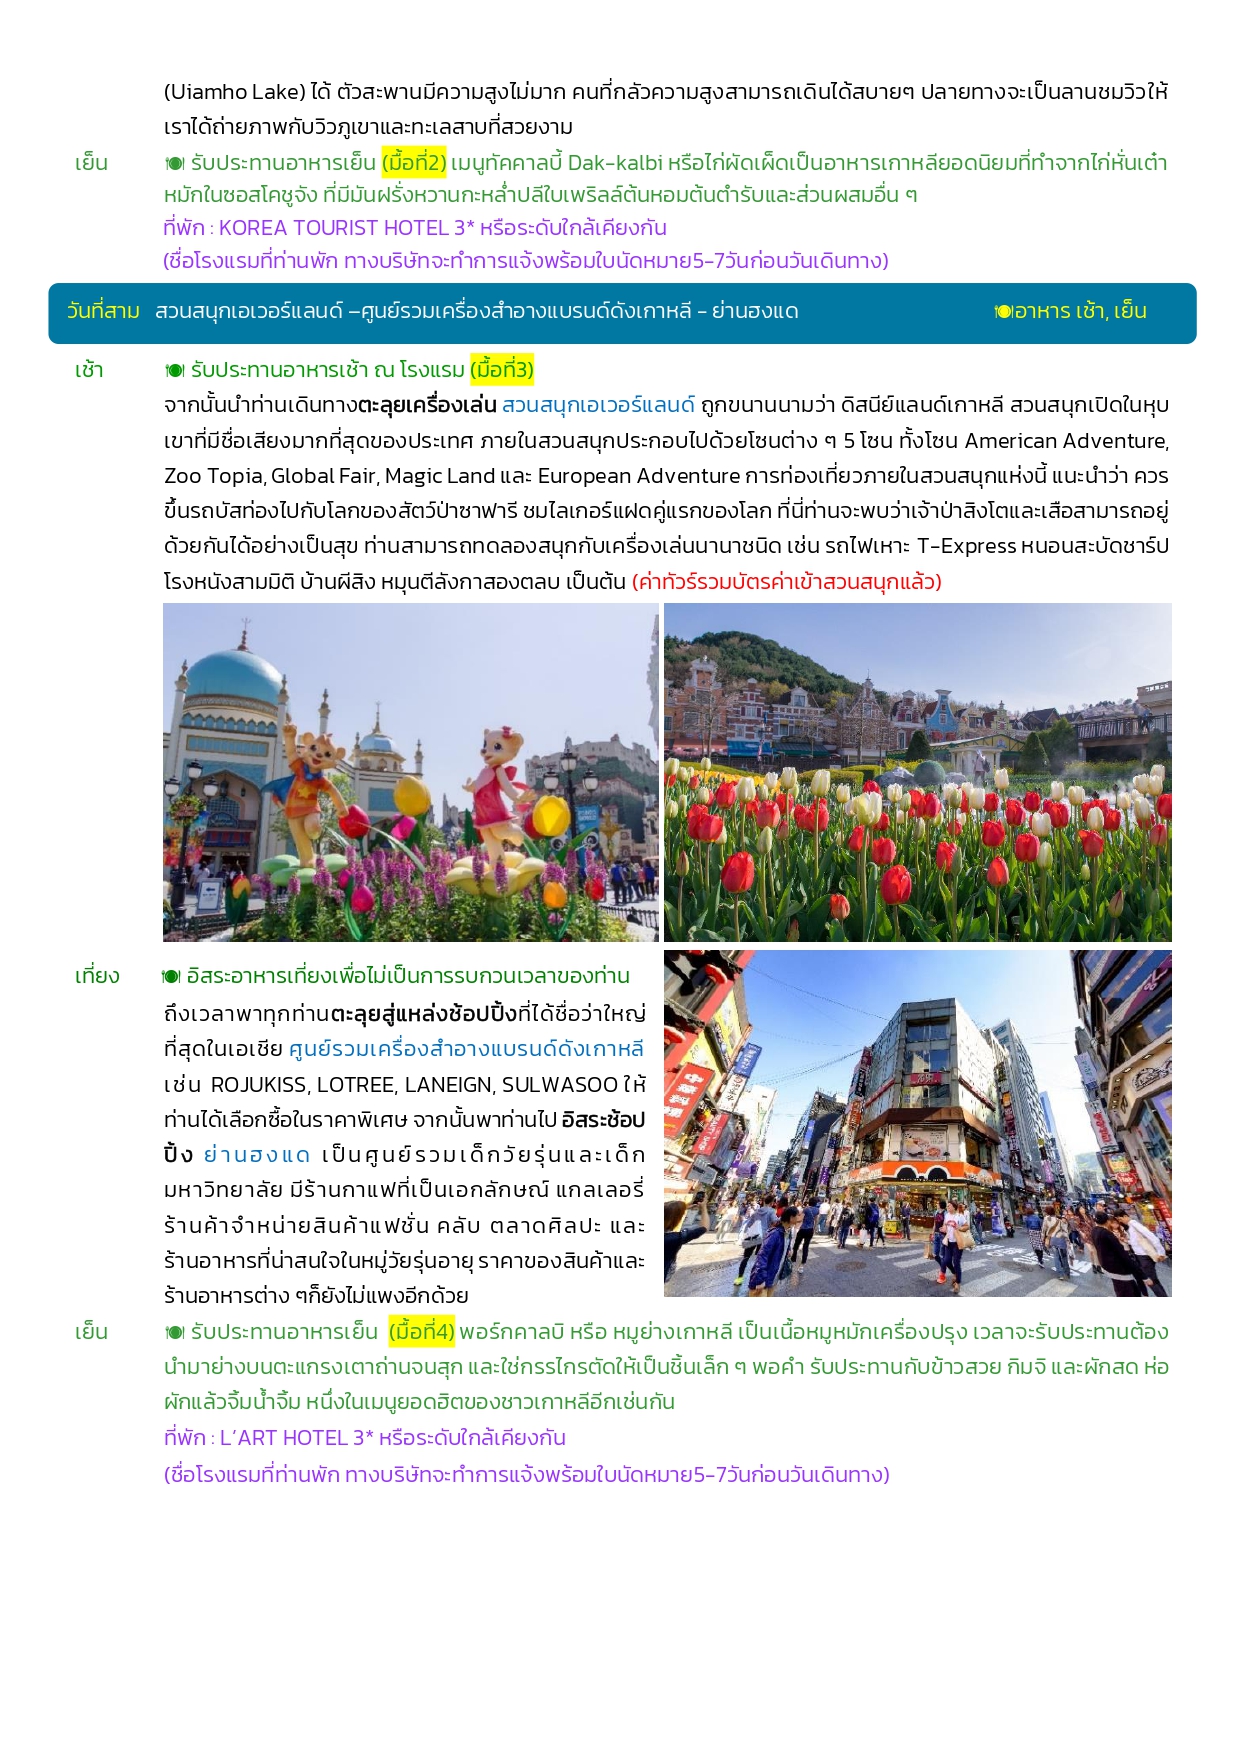Select the text "(Uiamho Lake)"
Screen dimensions: 1241x1755
(x=234, y=92)
